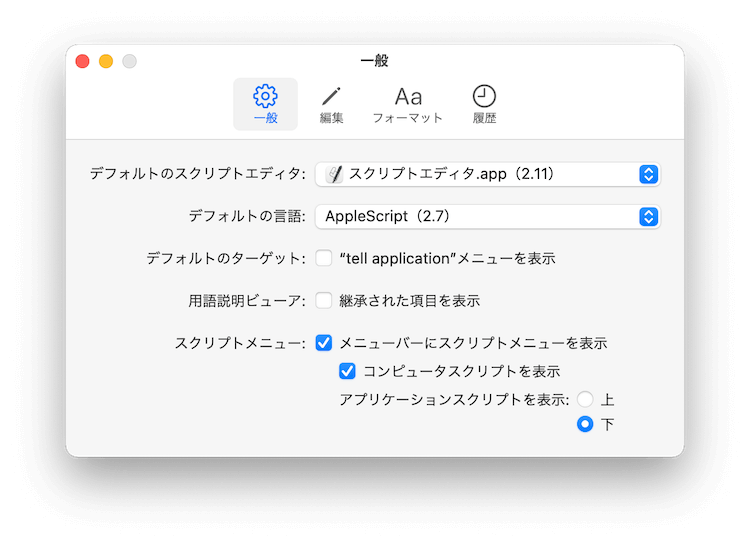Toggle the コンピュータスクリプトを表示 checkbox

coord(348,371)
